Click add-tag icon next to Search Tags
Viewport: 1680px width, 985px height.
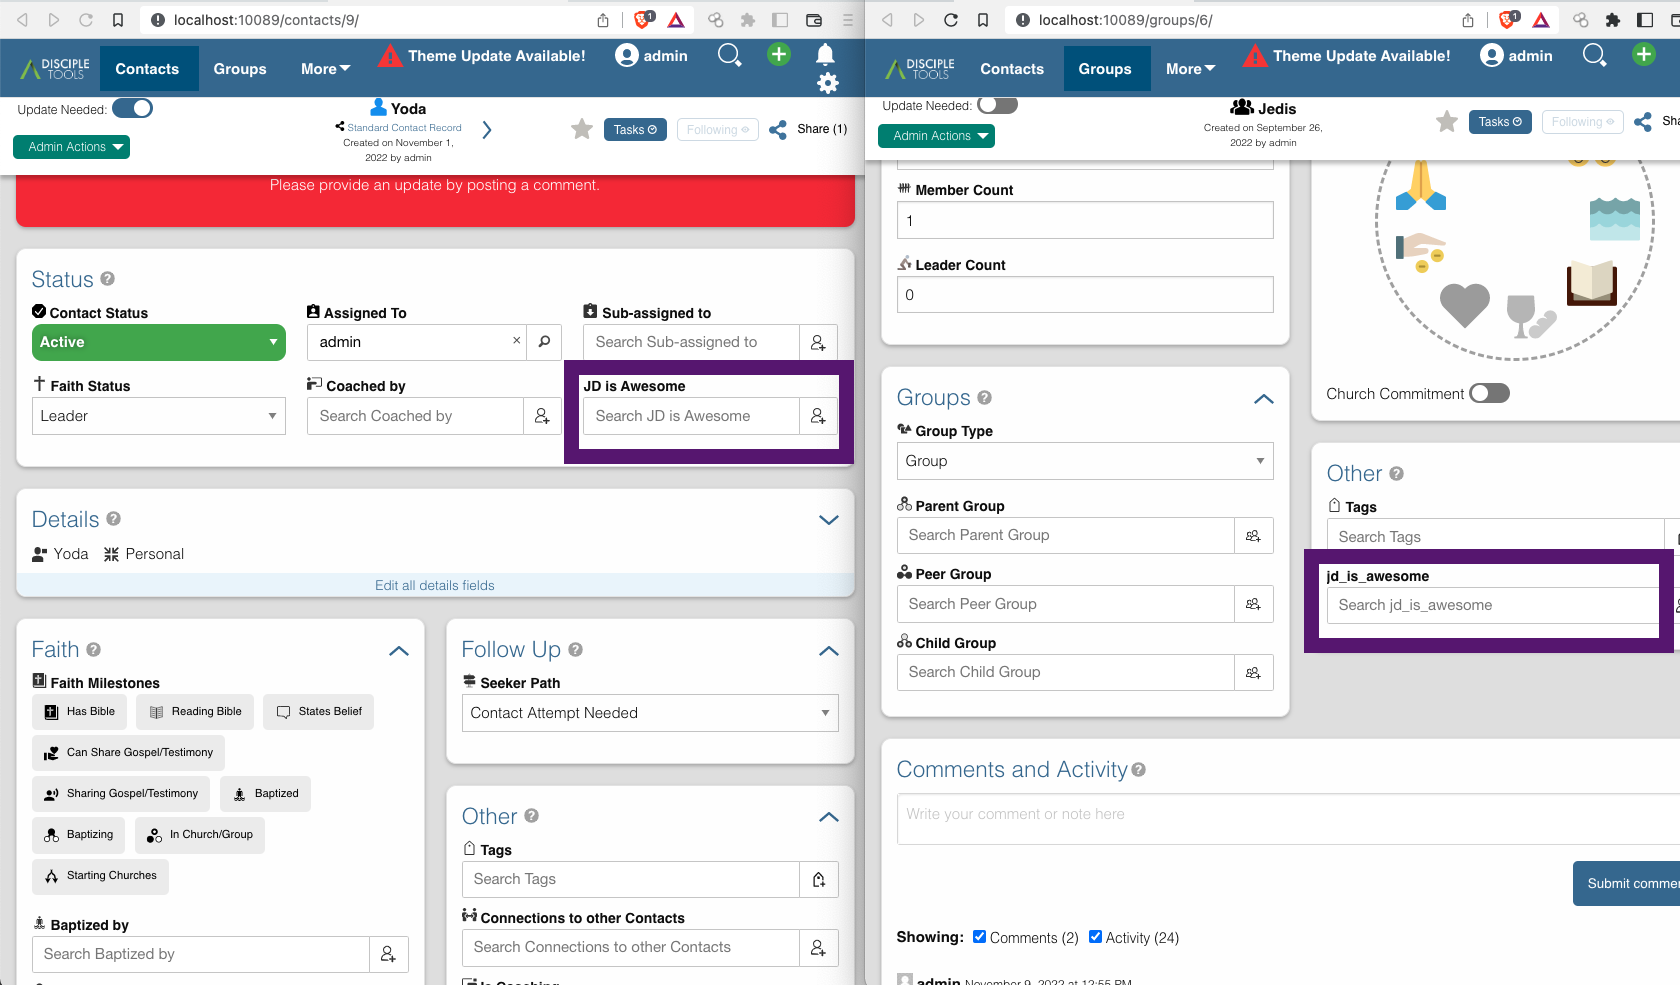(819, 879)
